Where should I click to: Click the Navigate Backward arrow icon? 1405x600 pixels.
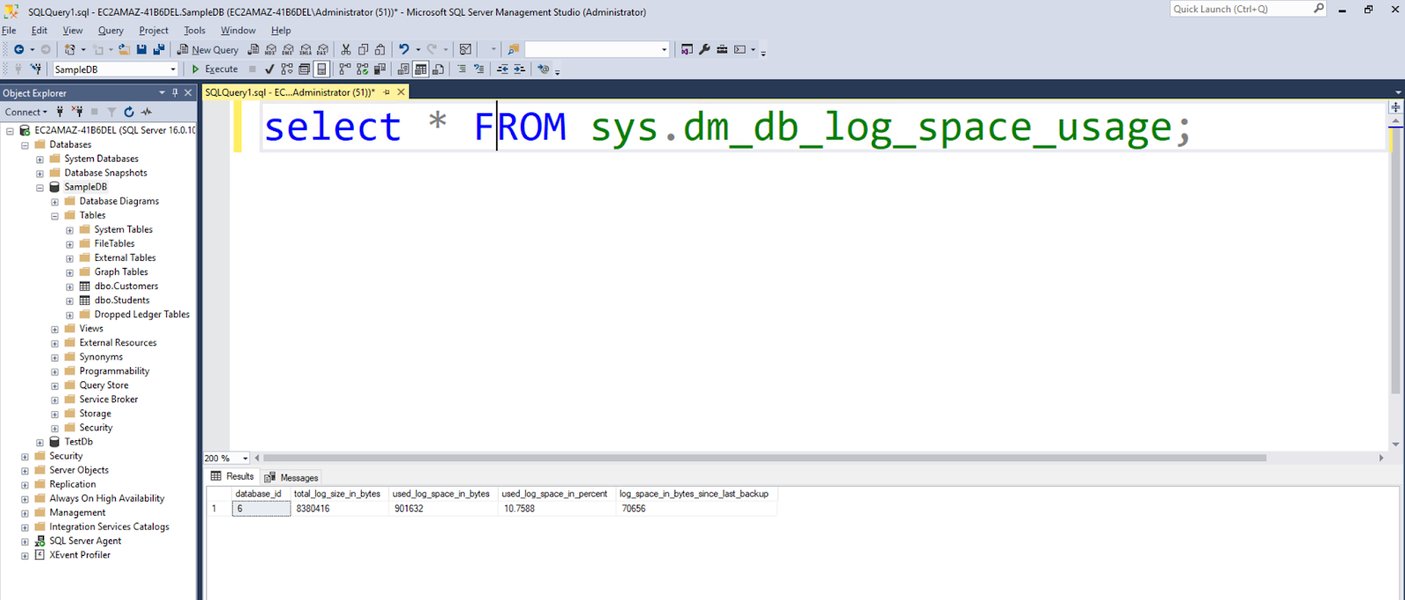18,49
